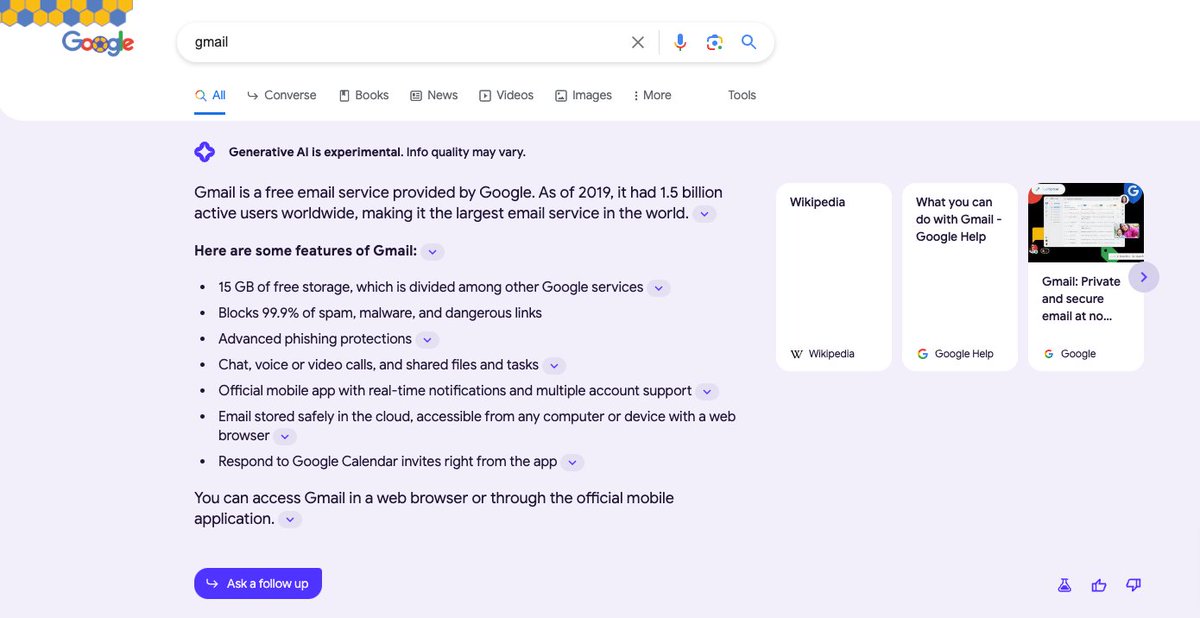Click the generative AI sparkle icon
1200x618 pixels.
pos(204,152)
